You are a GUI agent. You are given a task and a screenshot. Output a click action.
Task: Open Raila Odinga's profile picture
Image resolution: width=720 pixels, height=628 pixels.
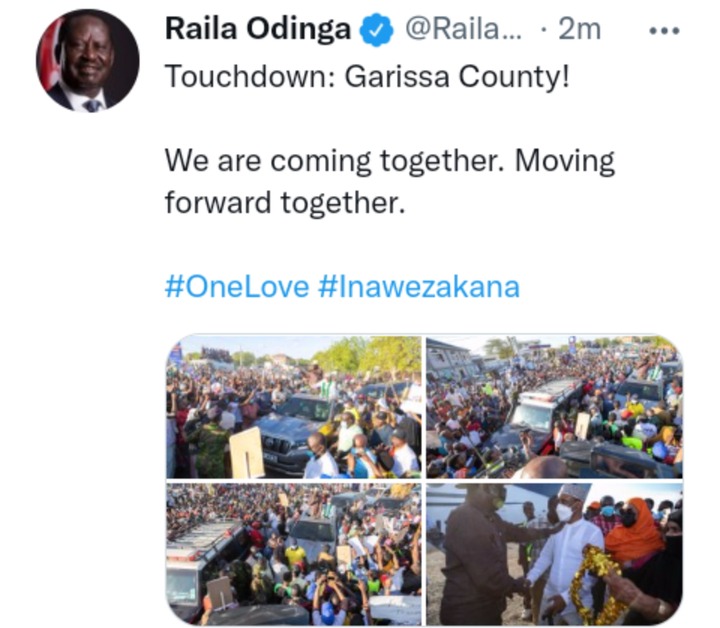pos(88,60)
